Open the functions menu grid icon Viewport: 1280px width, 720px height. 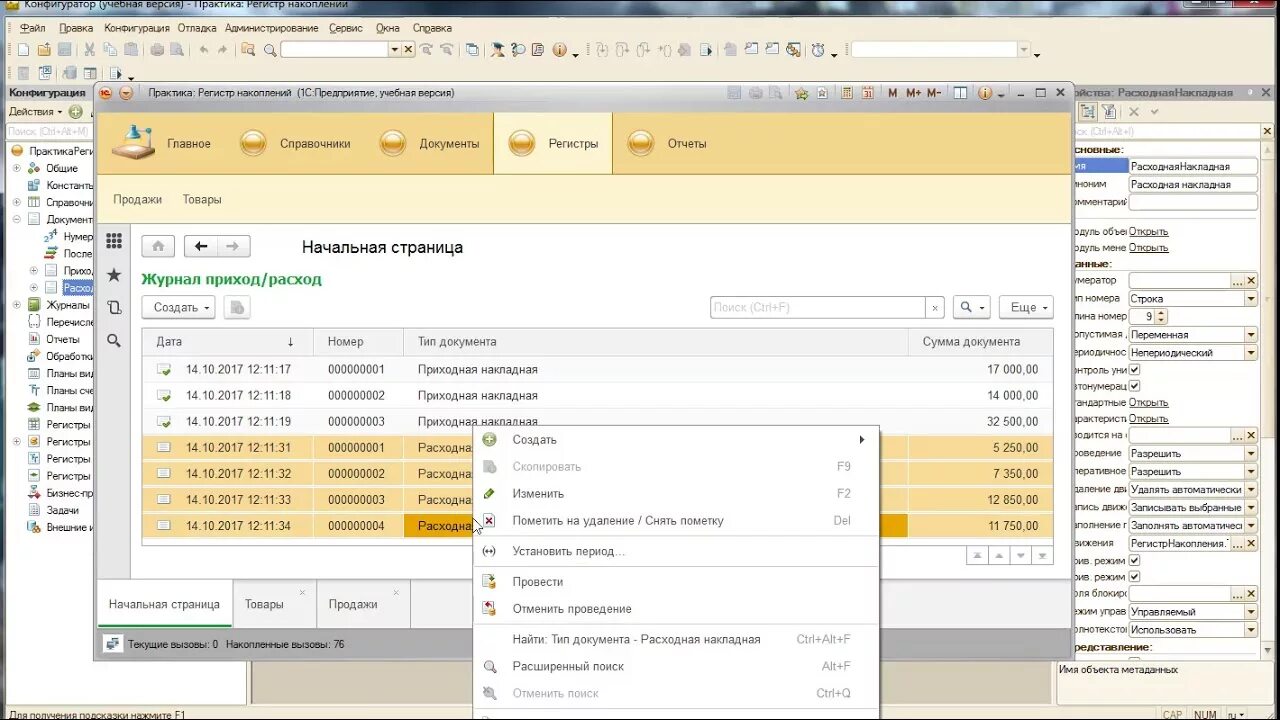pyautogui.click(x=114, y=241)
